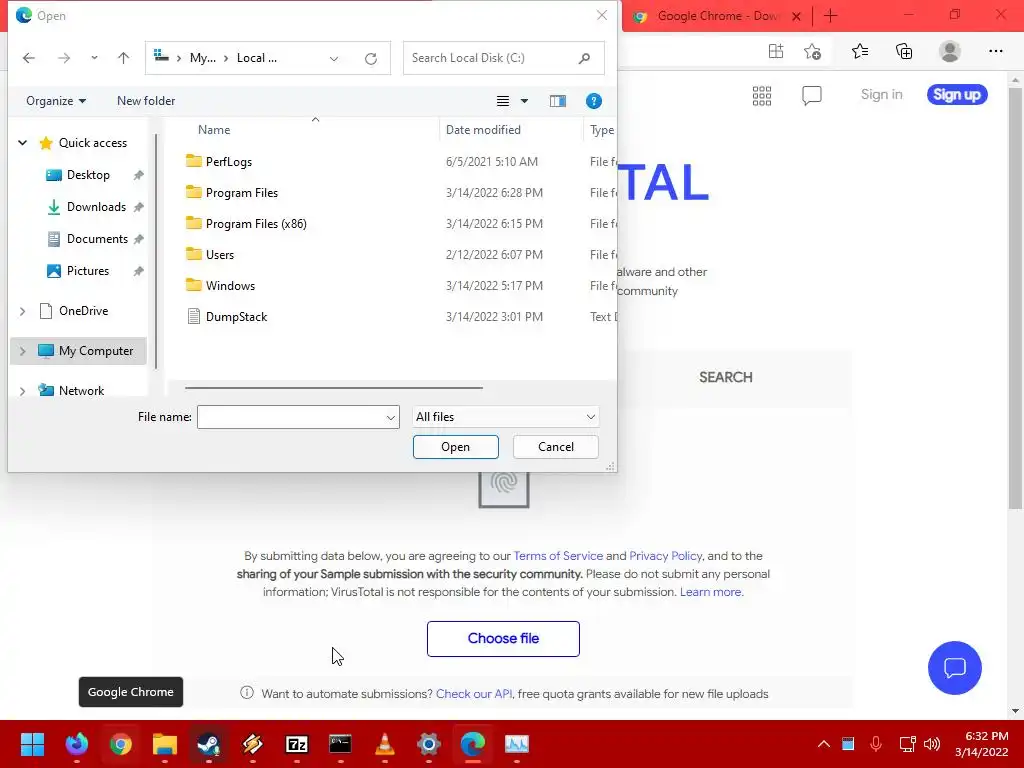Click the My computer icon in address bar

click(x=161, y=57)
